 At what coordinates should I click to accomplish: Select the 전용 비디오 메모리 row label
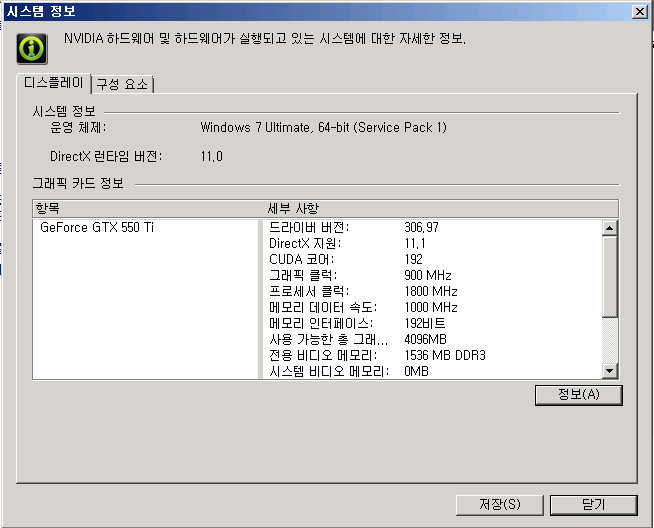coord(323,355)
